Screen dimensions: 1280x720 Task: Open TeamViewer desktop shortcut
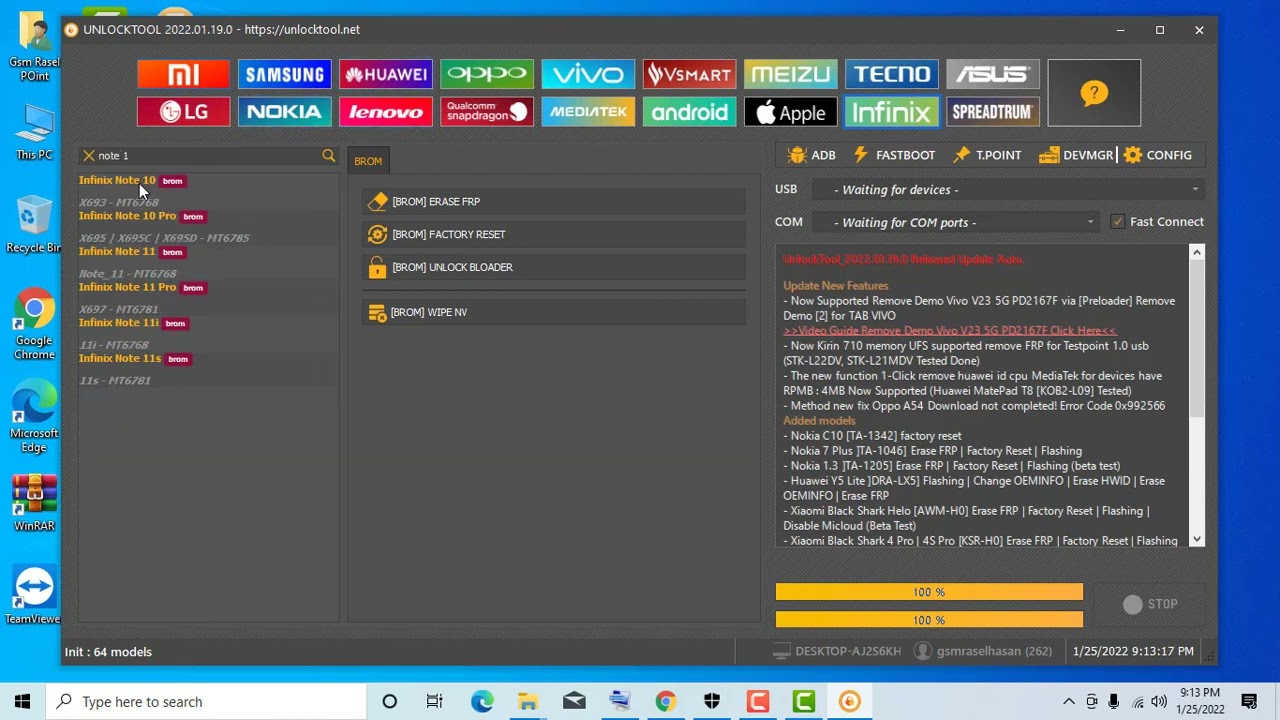(34, 596)
